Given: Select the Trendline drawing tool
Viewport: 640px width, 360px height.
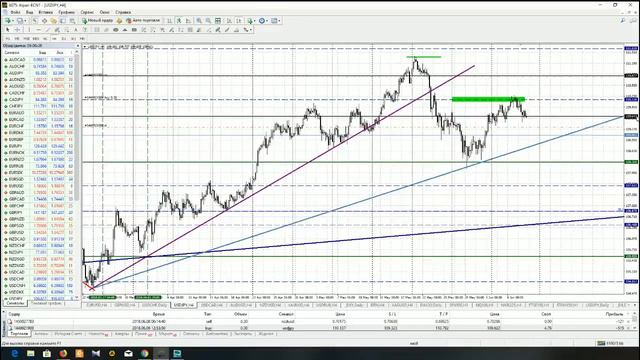Looking at the screenshot, I should [x=48, y=30].
